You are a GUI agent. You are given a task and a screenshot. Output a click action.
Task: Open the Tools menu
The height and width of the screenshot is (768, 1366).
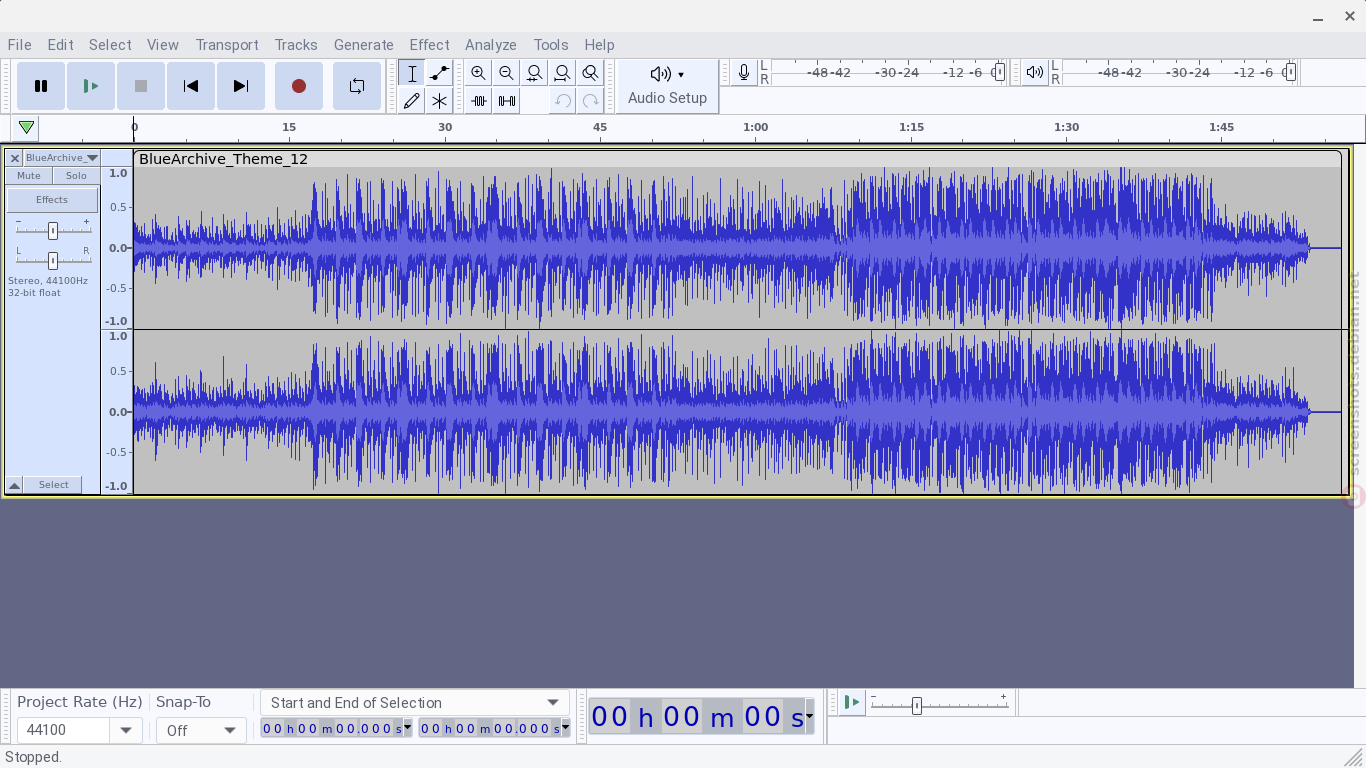tap(551, 45)
